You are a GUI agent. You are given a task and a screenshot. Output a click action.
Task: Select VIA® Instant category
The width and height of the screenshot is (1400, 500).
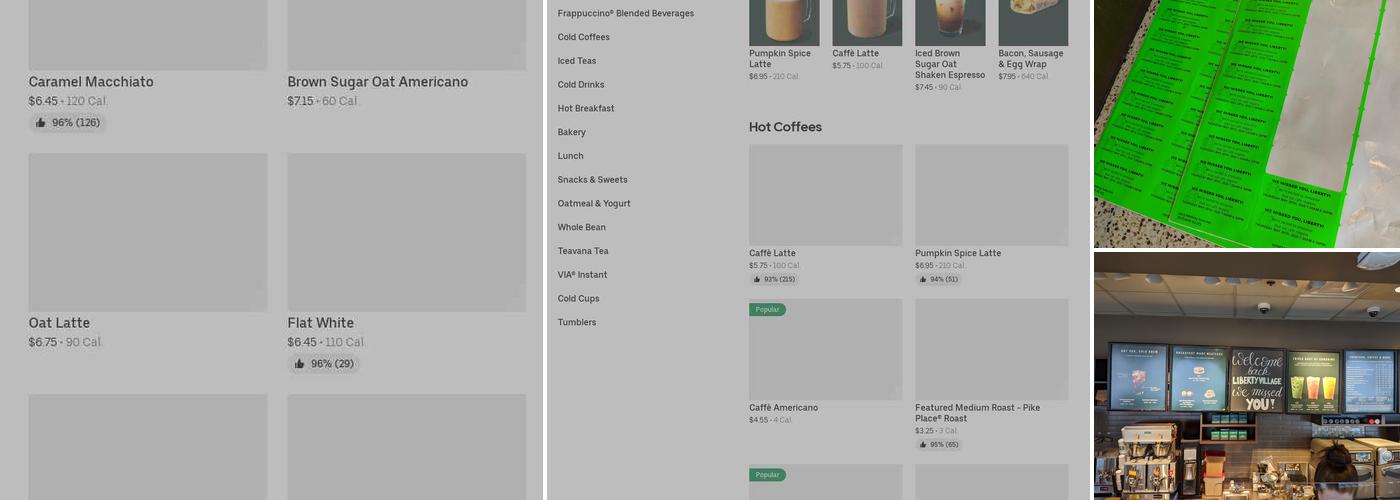point(583,275)
